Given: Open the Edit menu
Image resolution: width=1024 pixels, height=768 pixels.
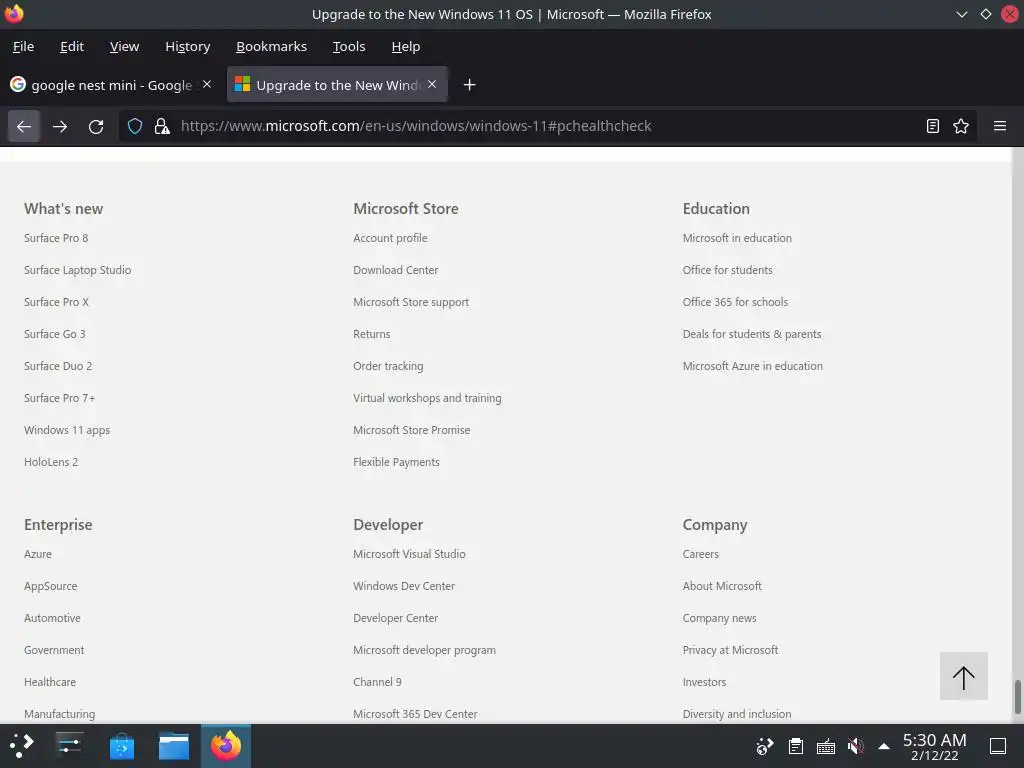Looking at the screenshot, I should (x=72, y=46).
